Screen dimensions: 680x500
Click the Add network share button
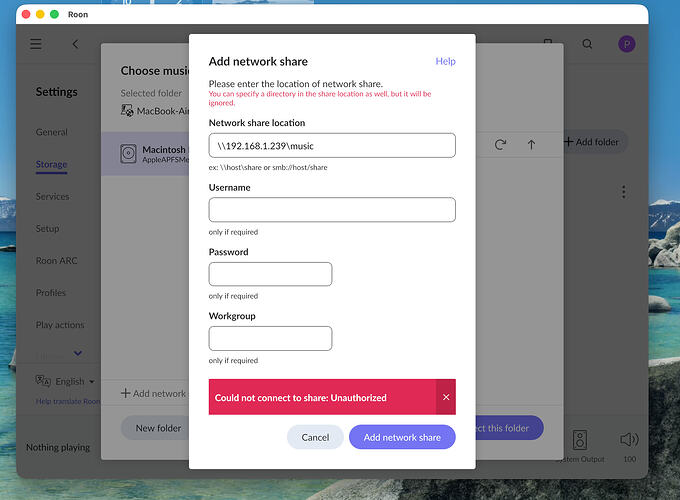(x=402, y=437)
